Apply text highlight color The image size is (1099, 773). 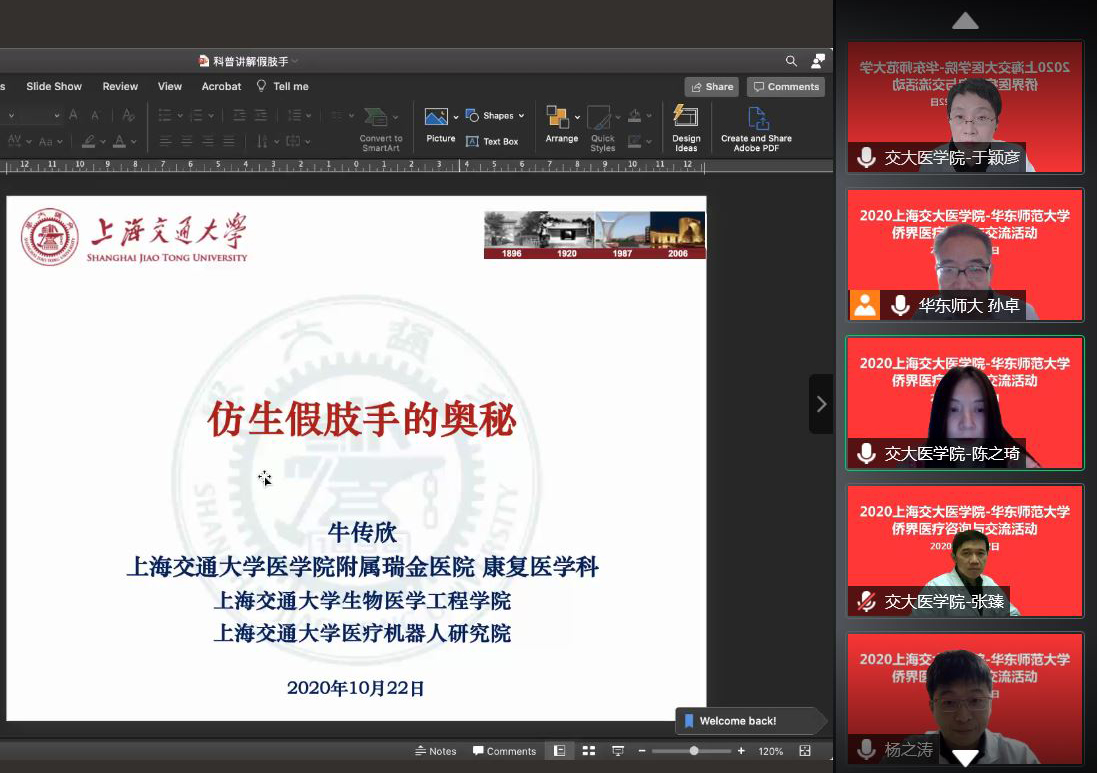click(x=88, y=142)
